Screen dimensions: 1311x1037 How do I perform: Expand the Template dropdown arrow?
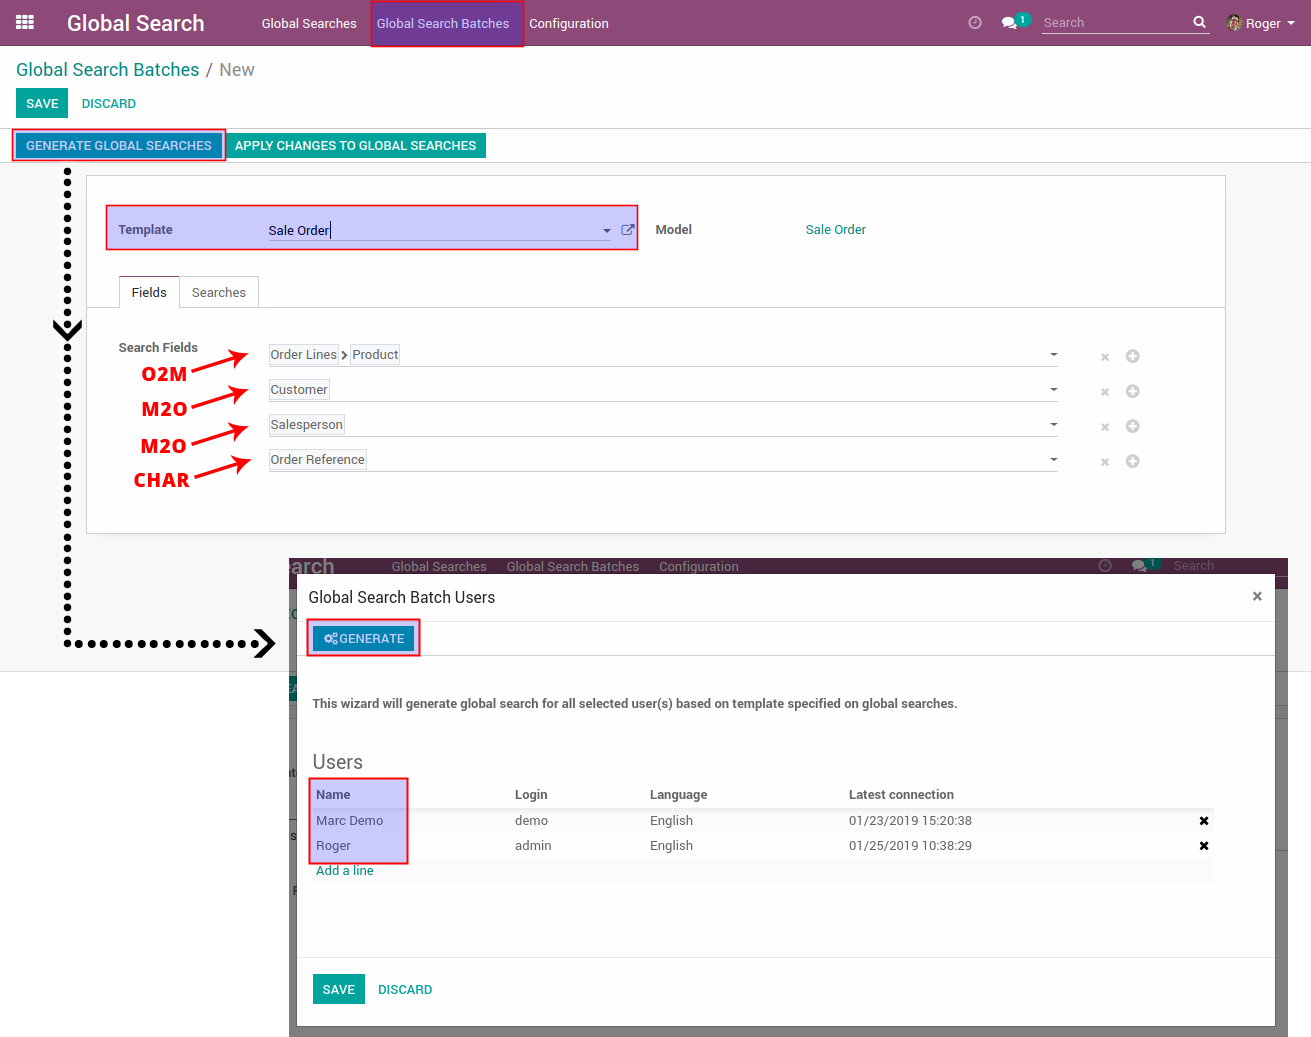pos(606,231)
